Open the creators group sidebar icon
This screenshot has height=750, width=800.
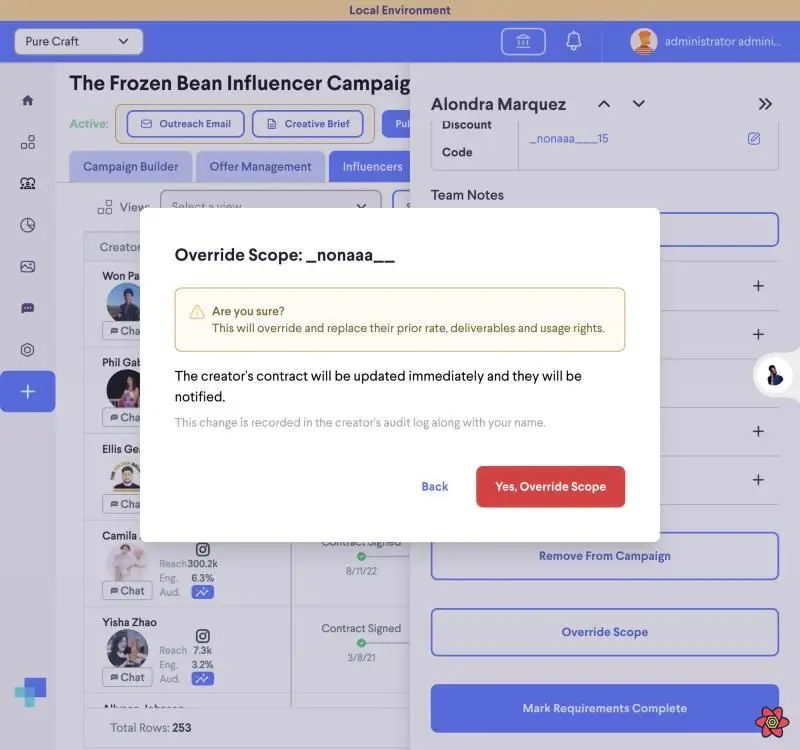click(28, 183)
